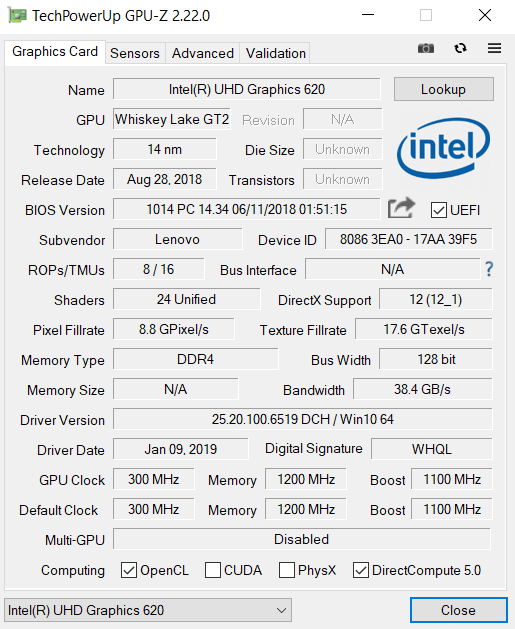Viewport: 515px width, 629px height.
Task: Toggle the UEFI checkbox
Action: pyautogui.click(x=438, y=210)
